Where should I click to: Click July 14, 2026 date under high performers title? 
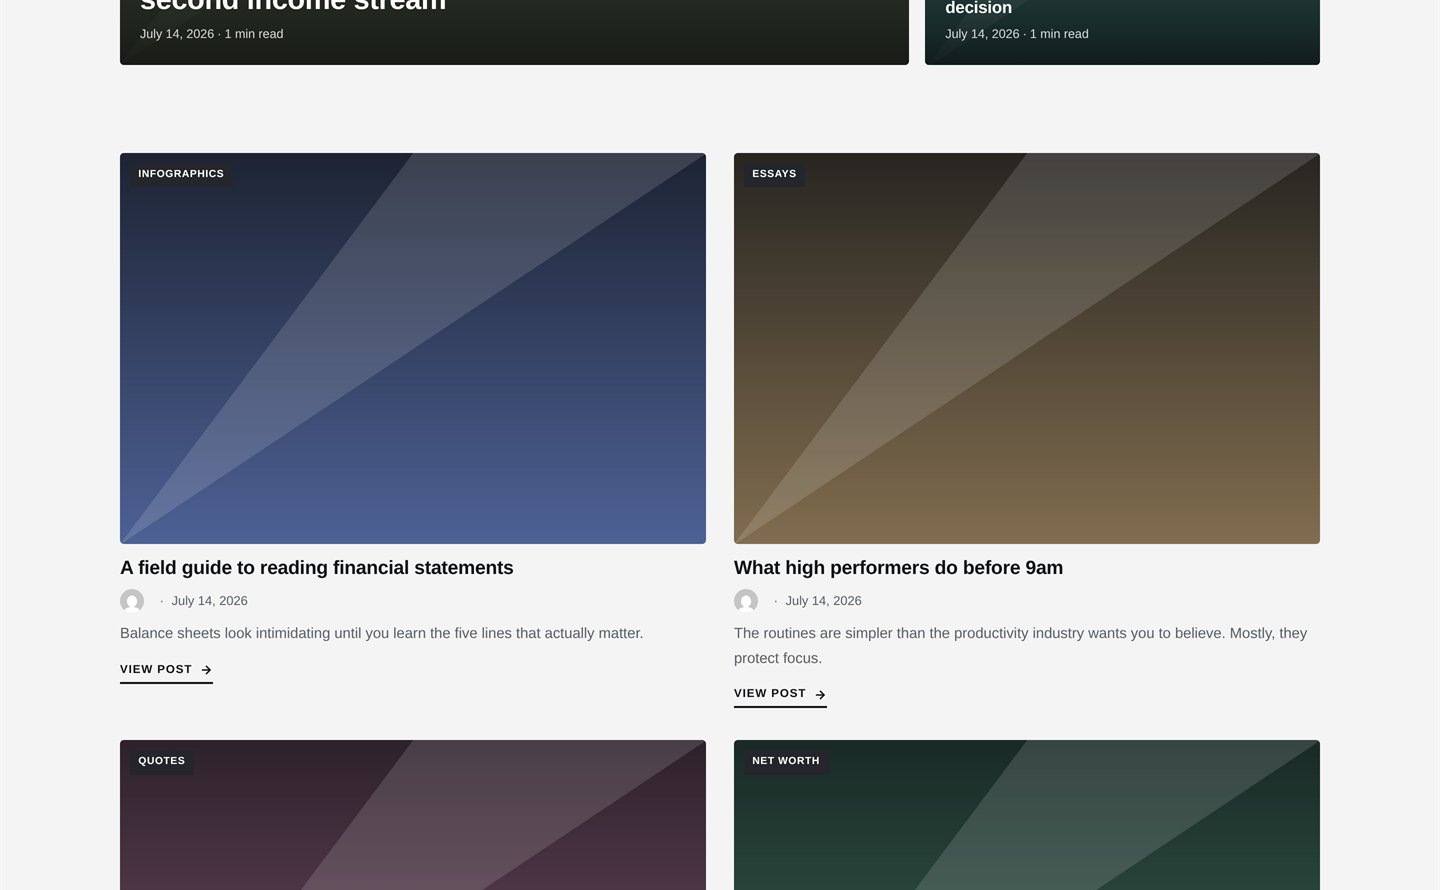click(823, 601)
